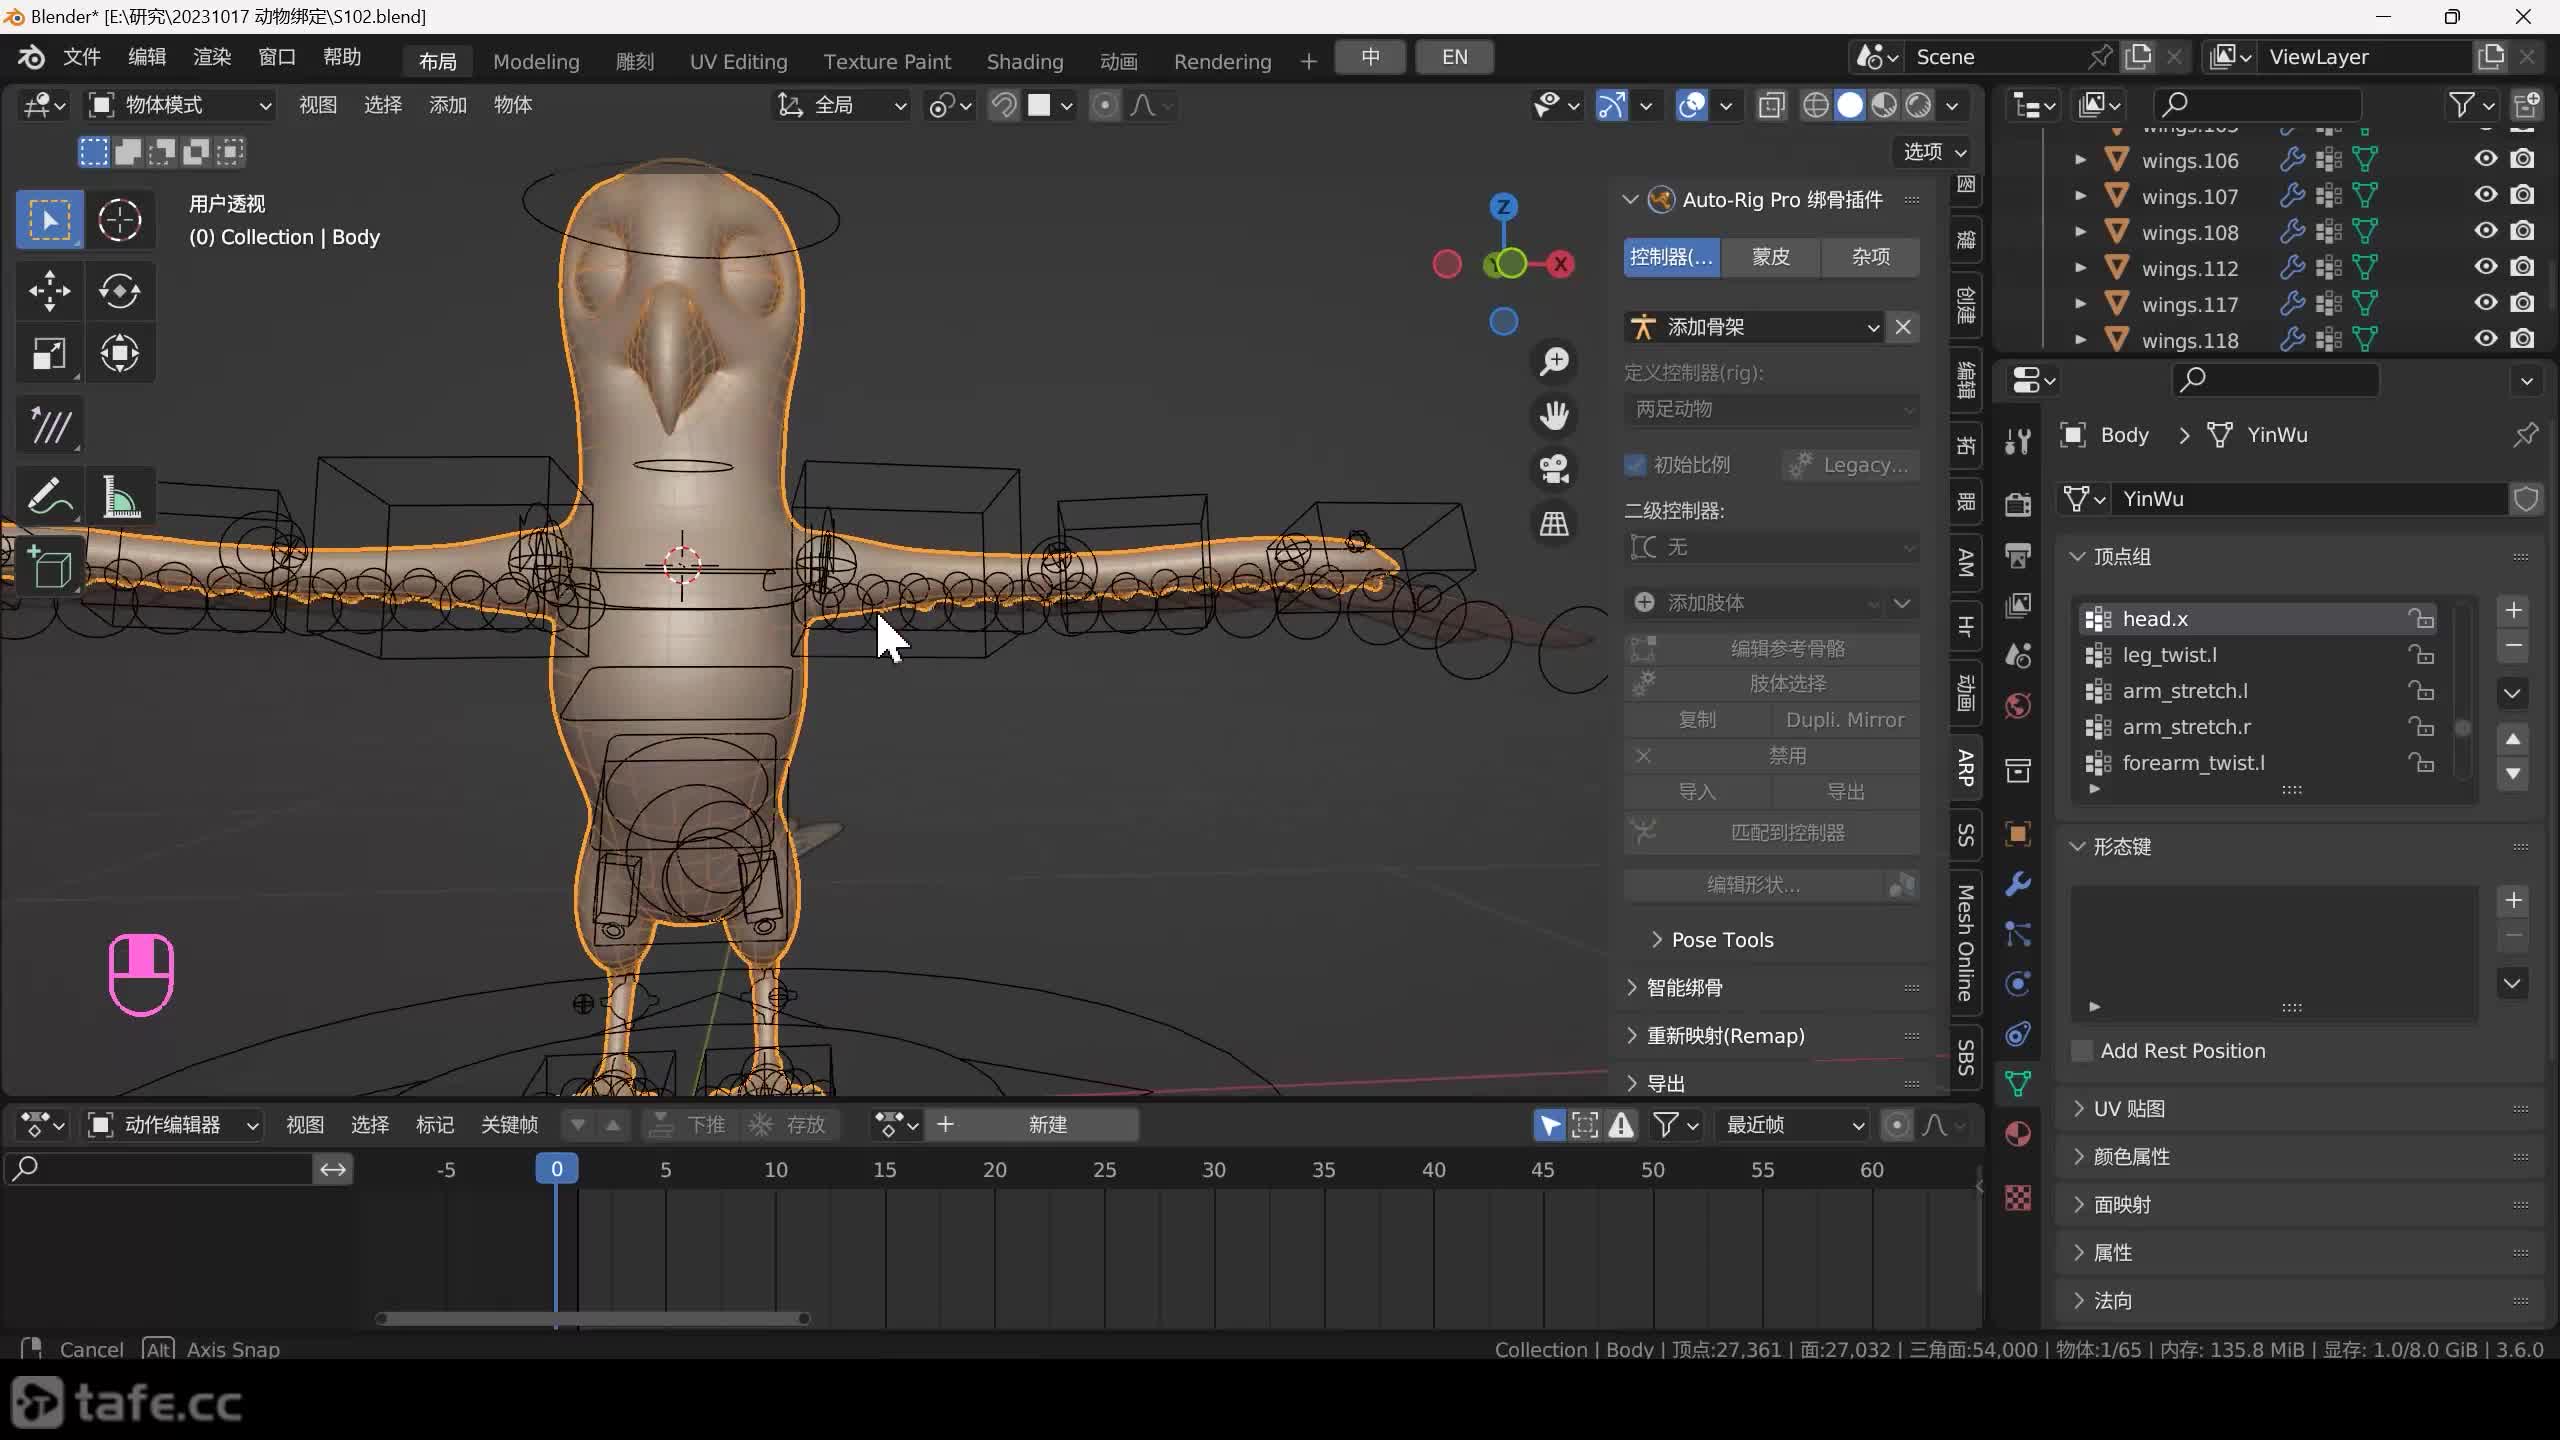Click the X axis on navigation gizmo
This screenshot has height=1440, width=2560.
click(1560, 265)
